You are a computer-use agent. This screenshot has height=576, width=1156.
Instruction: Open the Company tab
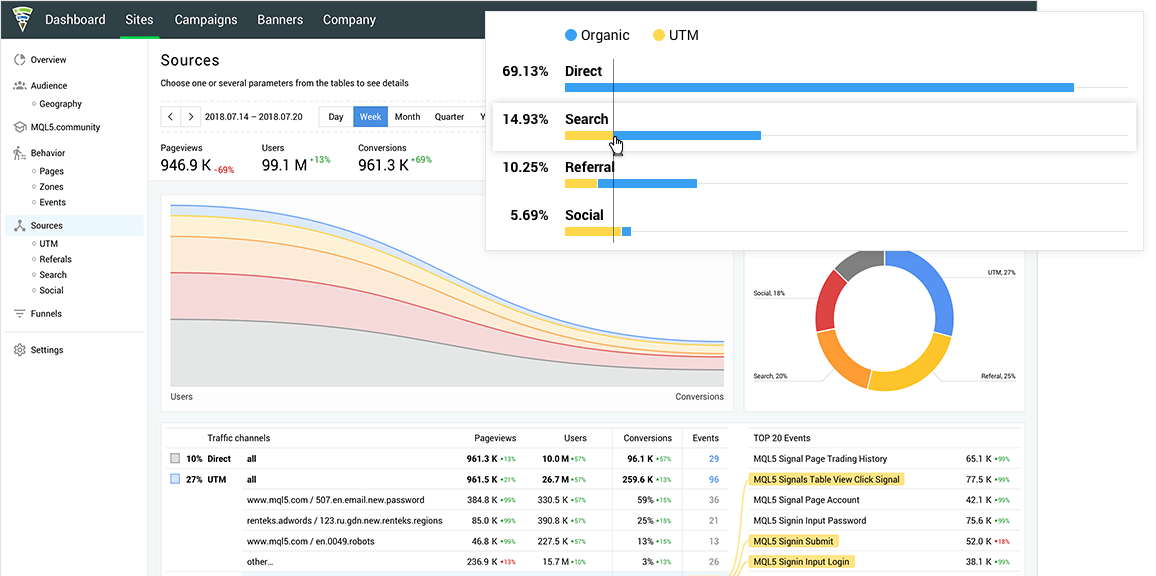pyautogui.click(x=349, y=20)
